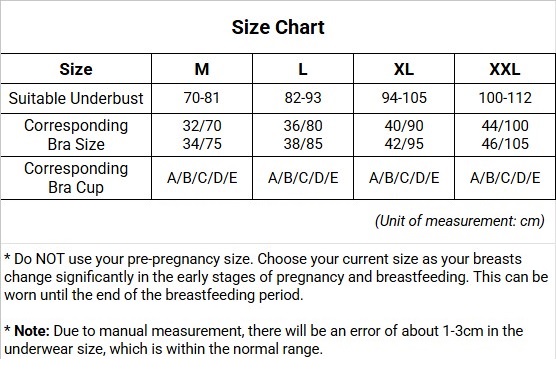Click the Suitable Underbust row label
The image size is (556, 386).
76,99
